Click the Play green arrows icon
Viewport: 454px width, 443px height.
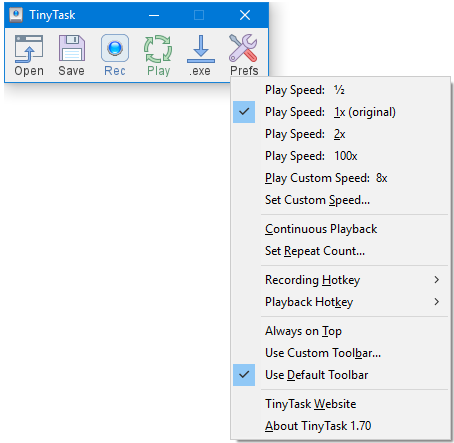(x=158, y=55)
